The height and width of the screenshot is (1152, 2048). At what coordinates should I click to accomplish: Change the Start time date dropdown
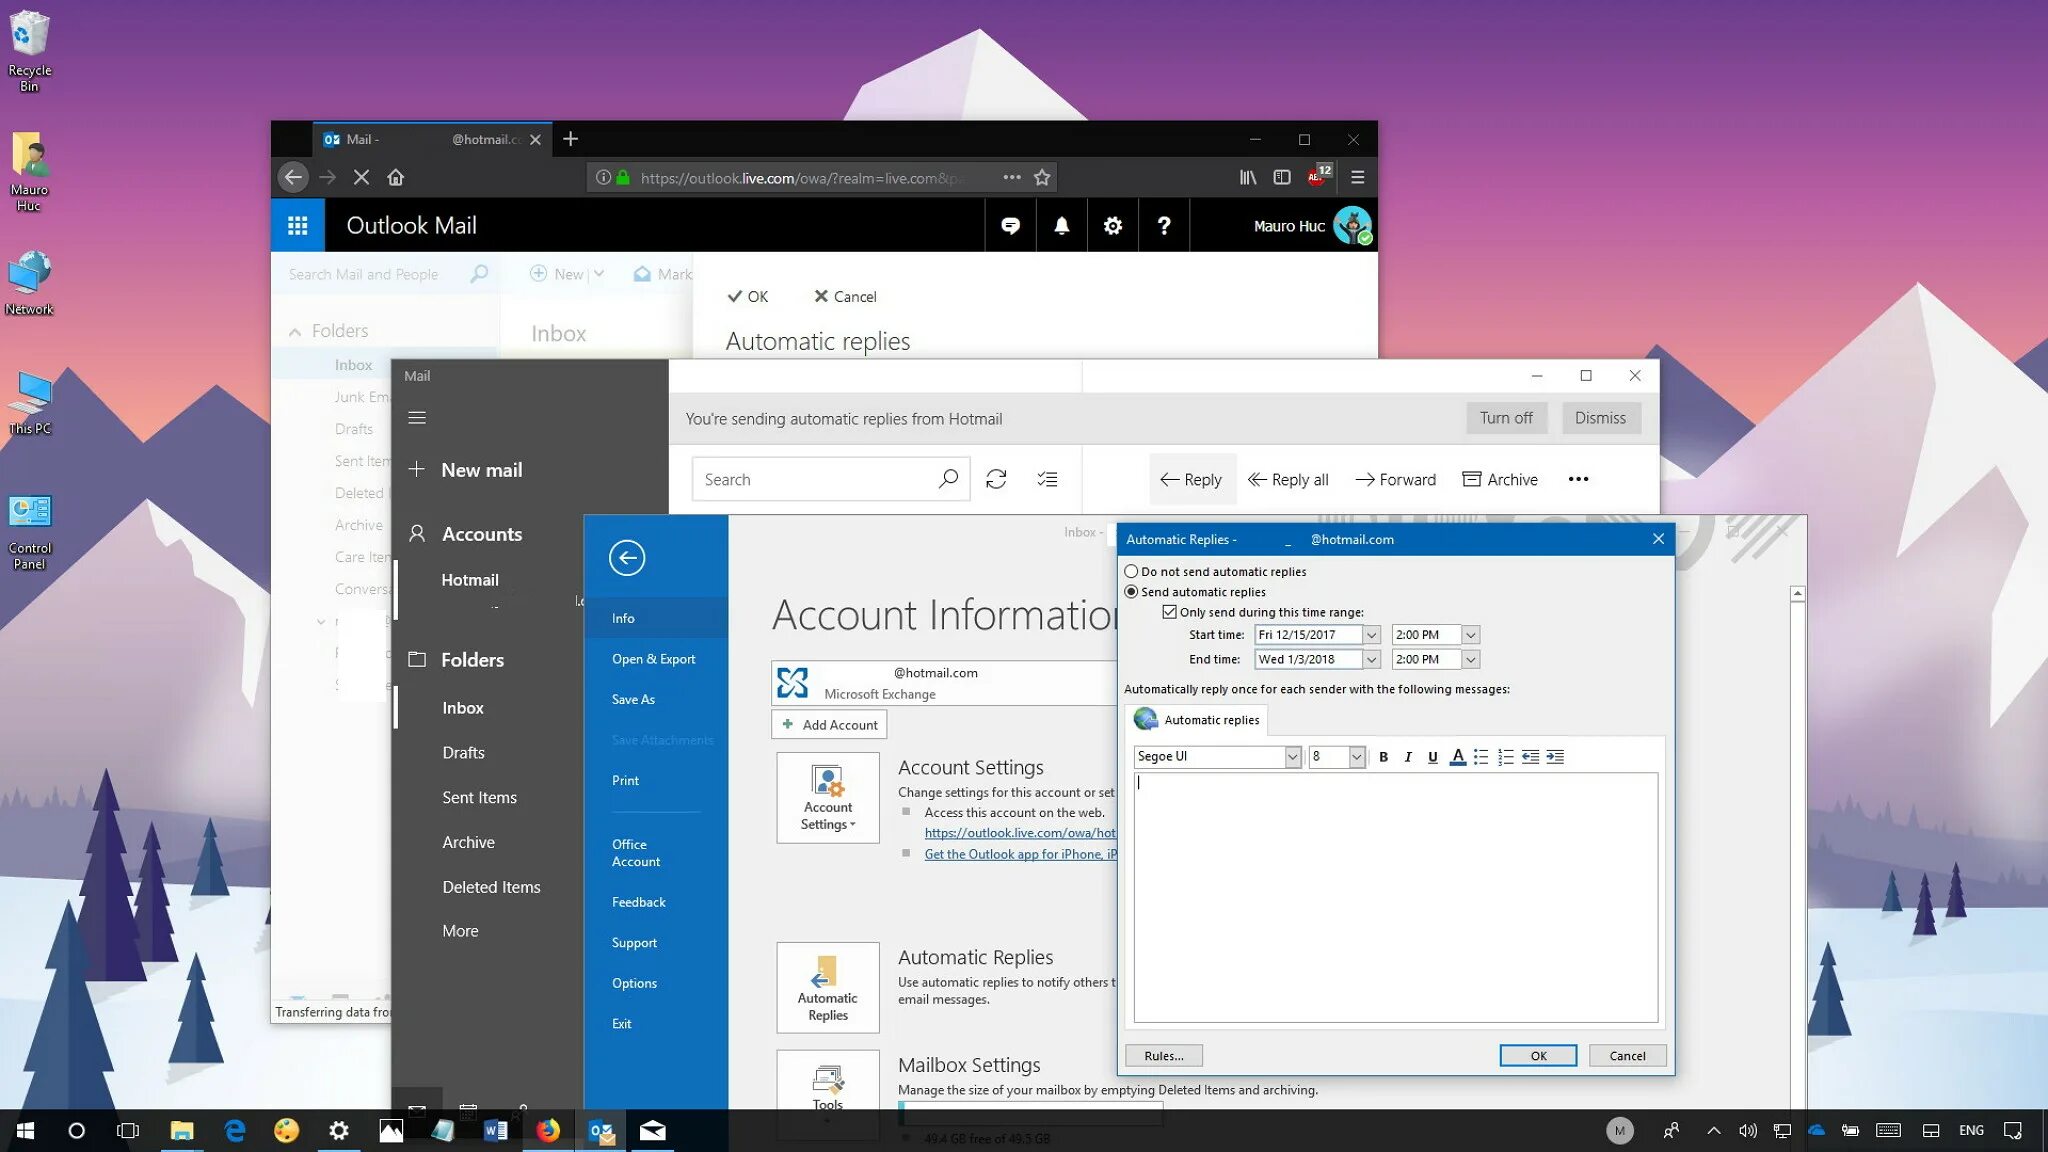click(x=1370, y=634)
